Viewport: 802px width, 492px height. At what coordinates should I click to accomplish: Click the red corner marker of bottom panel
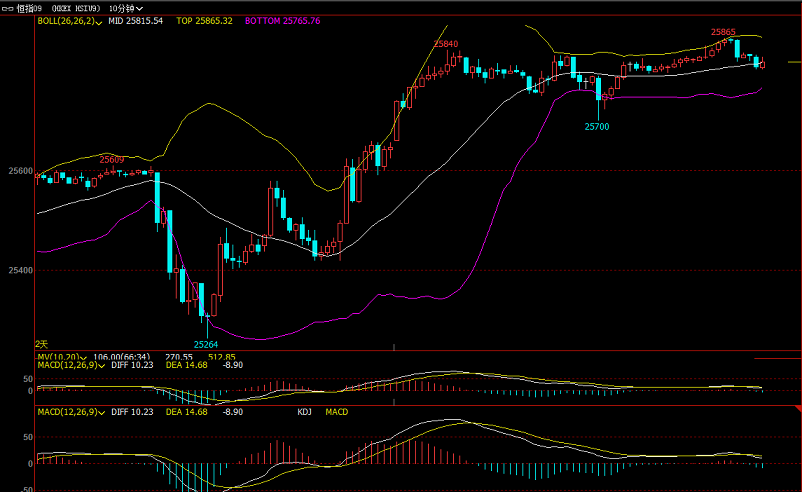(798, 409)
